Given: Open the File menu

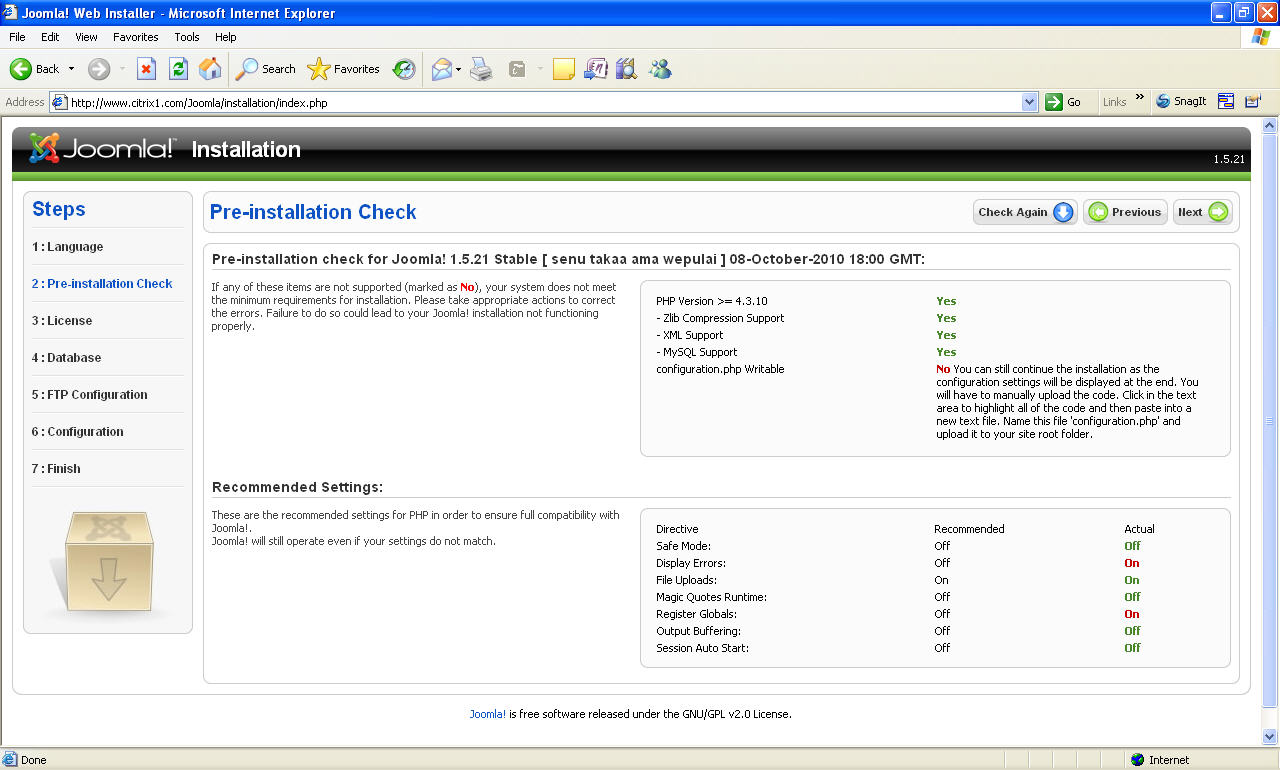Looking at the screenshot, I should [x=17, y=37].
